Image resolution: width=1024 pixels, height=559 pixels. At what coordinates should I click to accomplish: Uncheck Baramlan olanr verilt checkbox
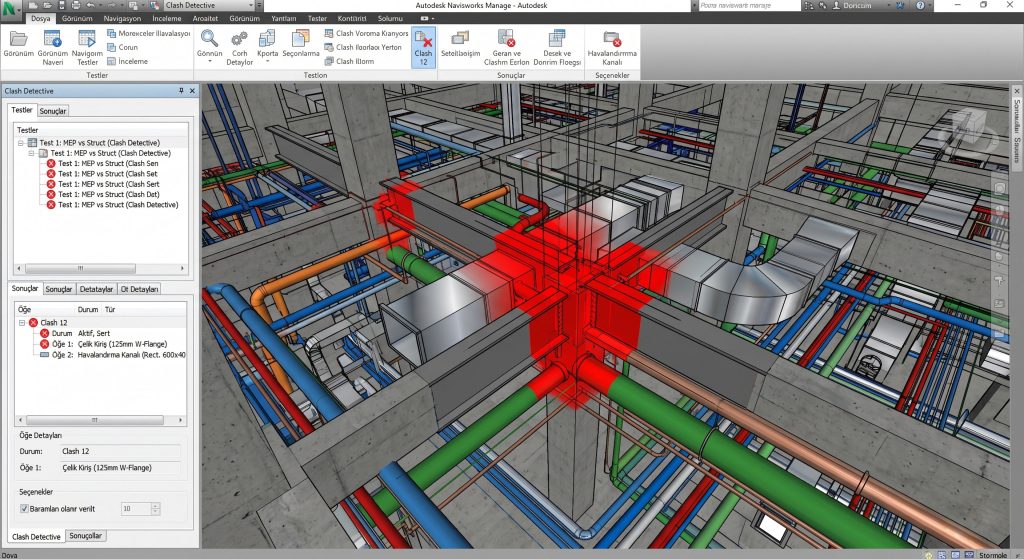coord(24,509)
